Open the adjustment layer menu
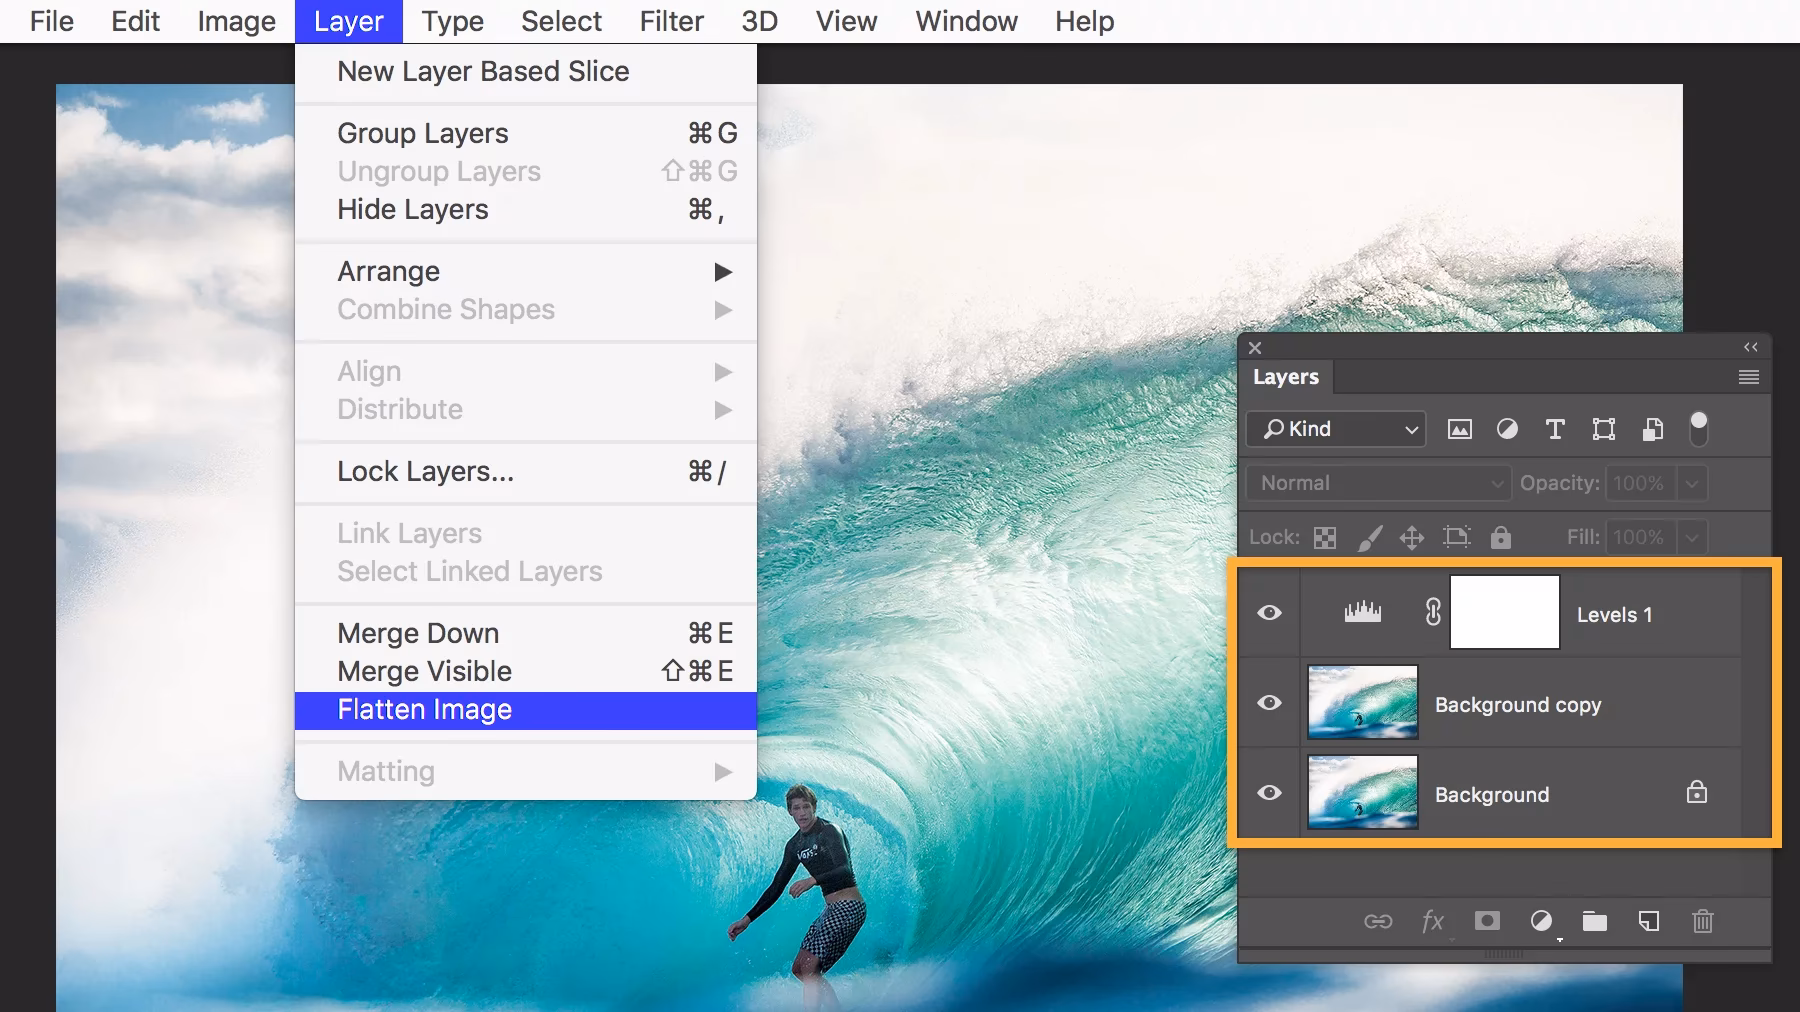 coord(1541,922)
